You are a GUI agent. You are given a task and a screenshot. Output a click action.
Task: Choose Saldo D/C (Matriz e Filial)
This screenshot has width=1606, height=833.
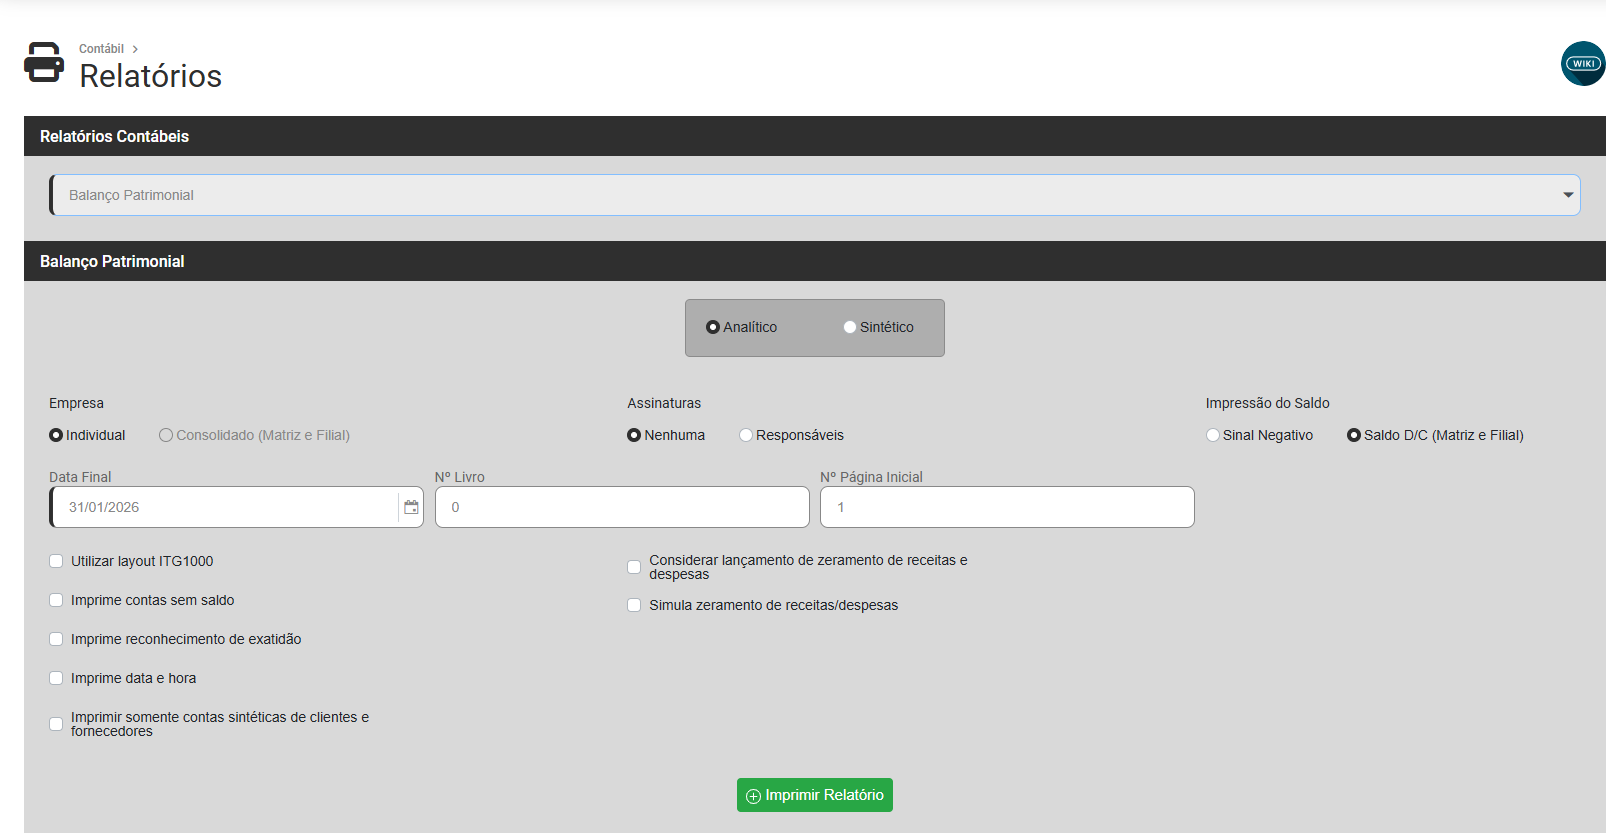[x=1354, y=435]
